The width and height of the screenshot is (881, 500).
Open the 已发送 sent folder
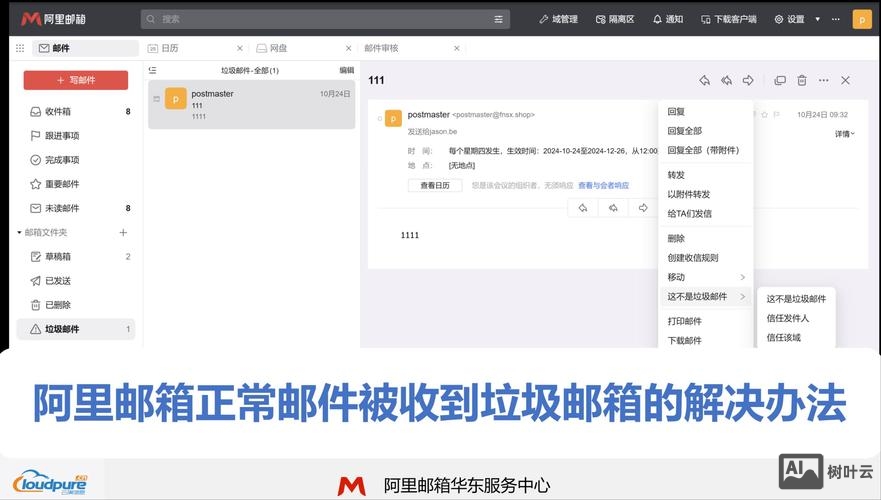pos(78,280)
